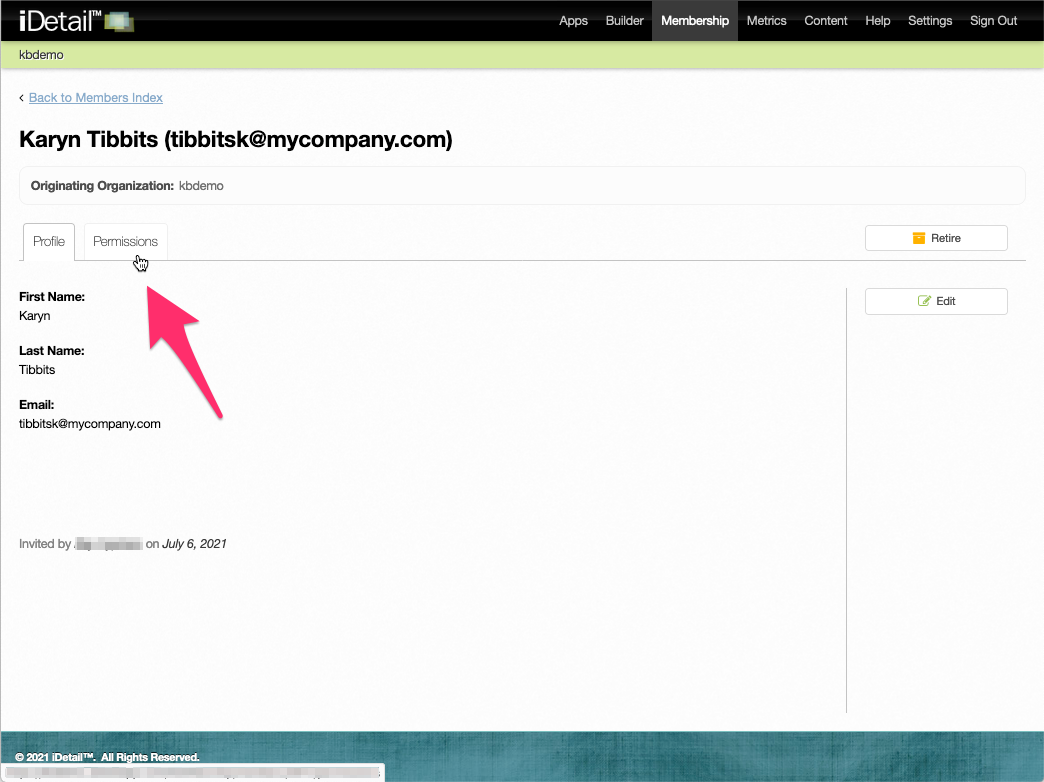The width and height of the screenshot is (1044, 782).
Task: Click the Retire button
Action: tap(936, 238)
